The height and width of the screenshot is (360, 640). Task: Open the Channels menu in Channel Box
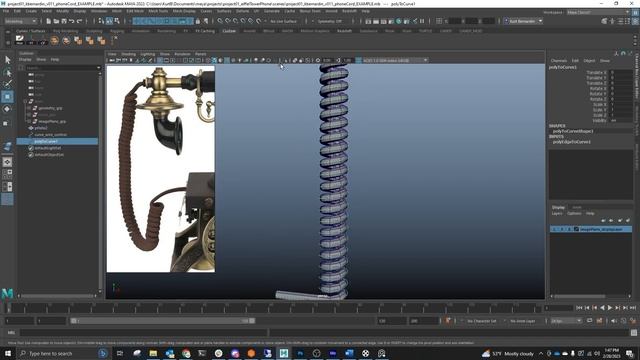tap(559, 60)
